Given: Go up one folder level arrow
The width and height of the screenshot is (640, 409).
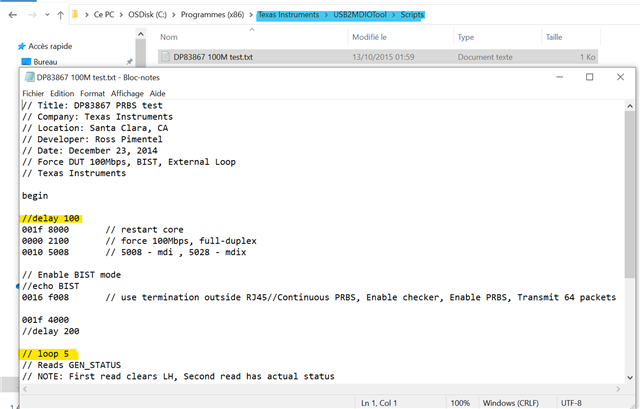Looking at the screenshot, I should (x=60, y=15).
